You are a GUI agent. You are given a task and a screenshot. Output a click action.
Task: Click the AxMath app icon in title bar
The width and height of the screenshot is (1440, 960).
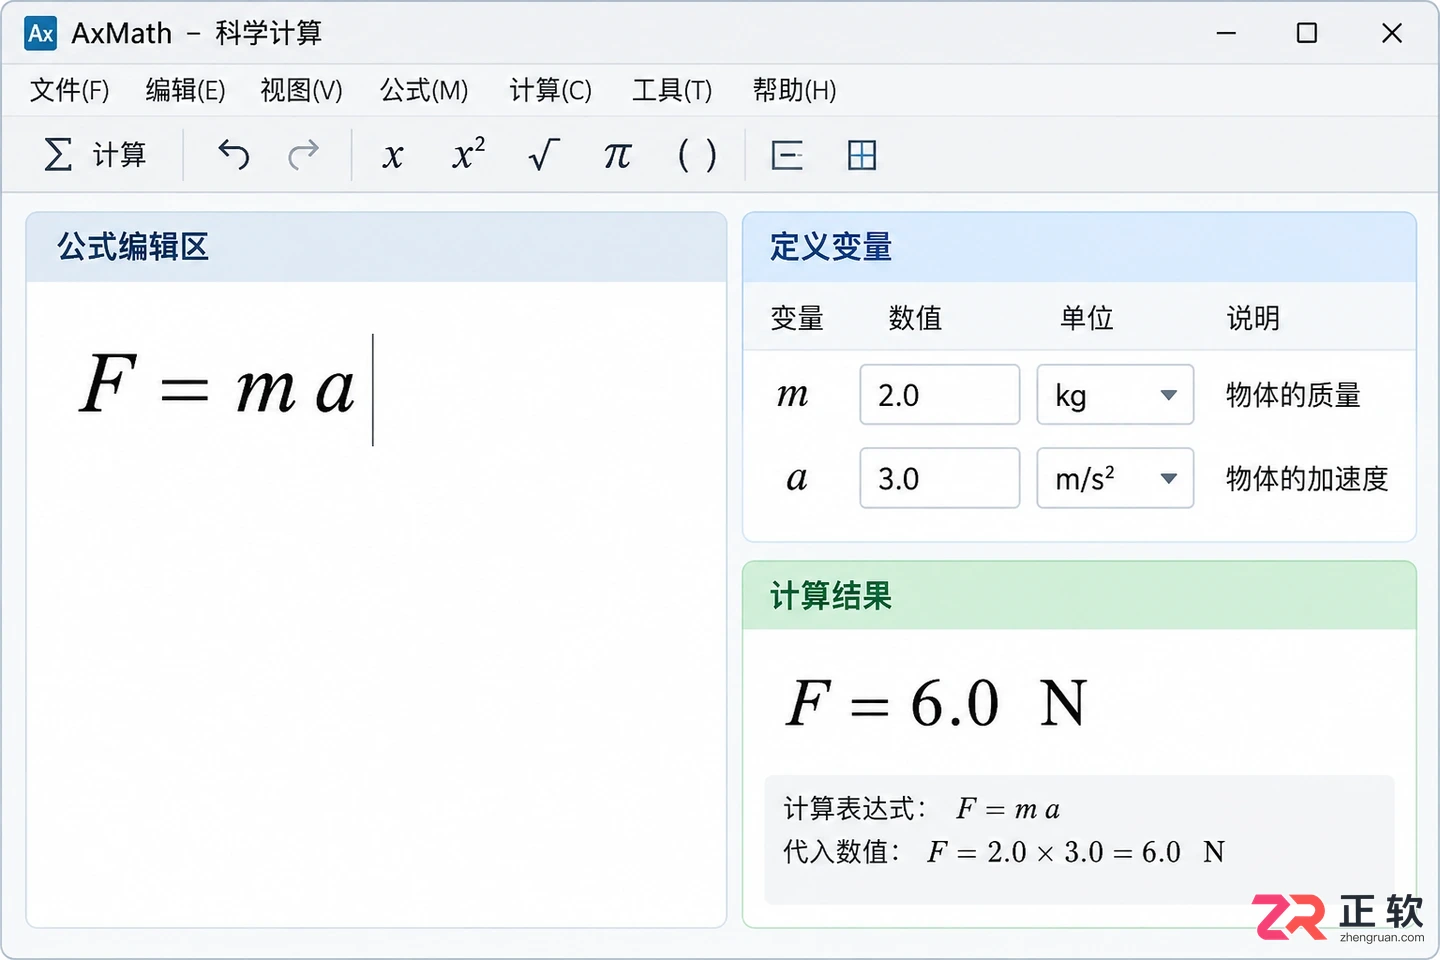click(41, 33)
